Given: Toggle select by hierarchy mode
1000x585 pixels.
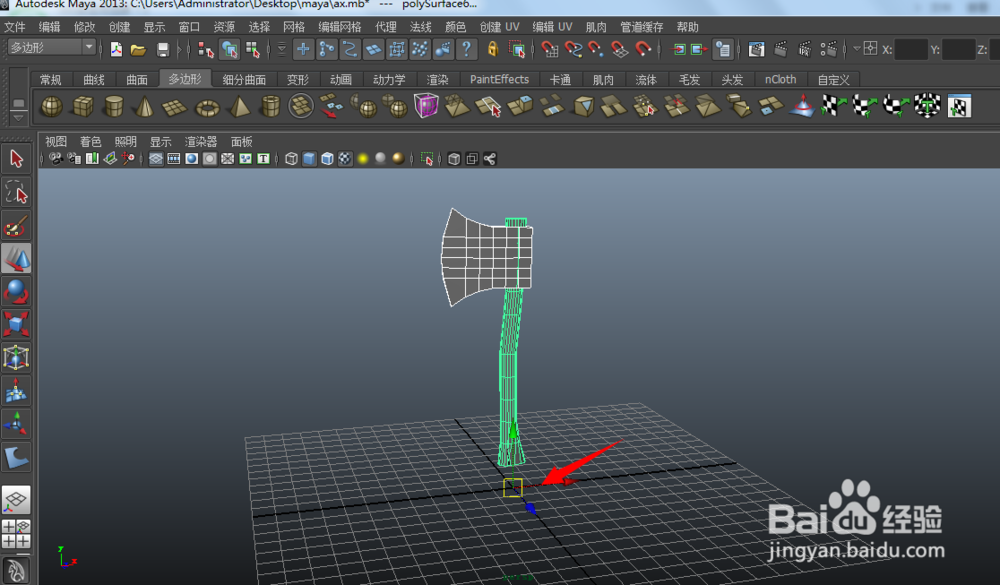Looking at the screenshot, I should (x=205, y=49).
